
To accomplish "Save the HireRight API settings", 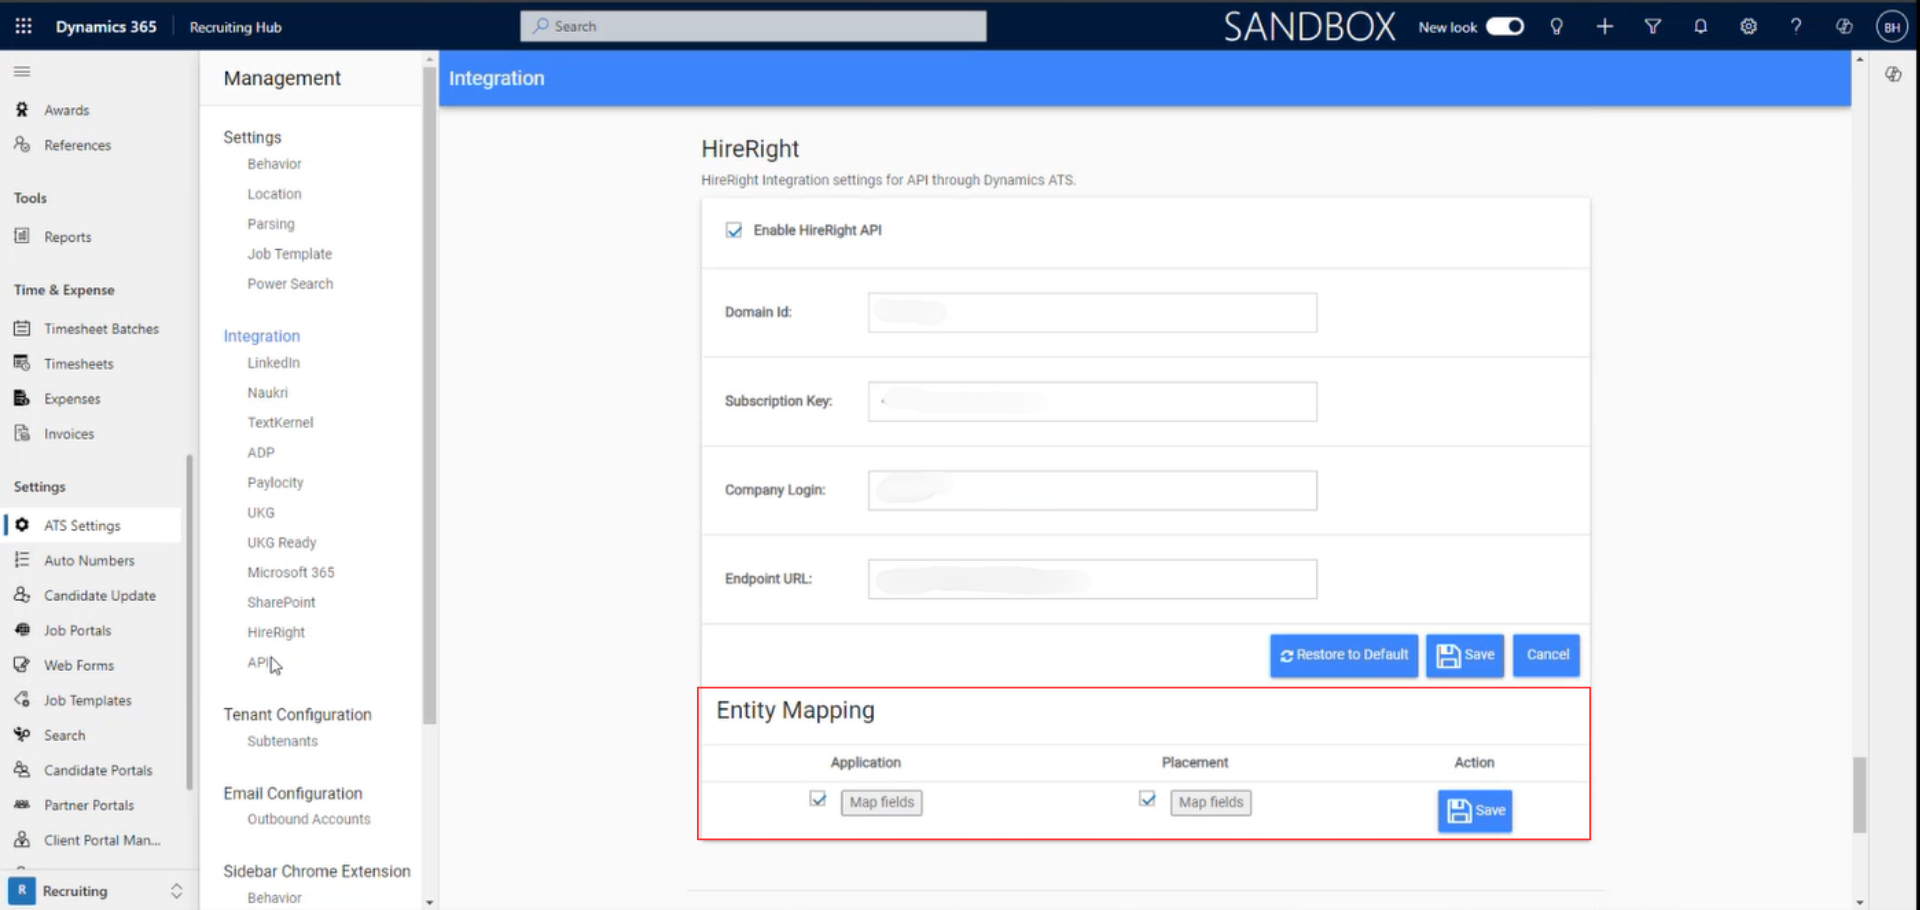I will pyautogui.click(x=1465, y=656).
